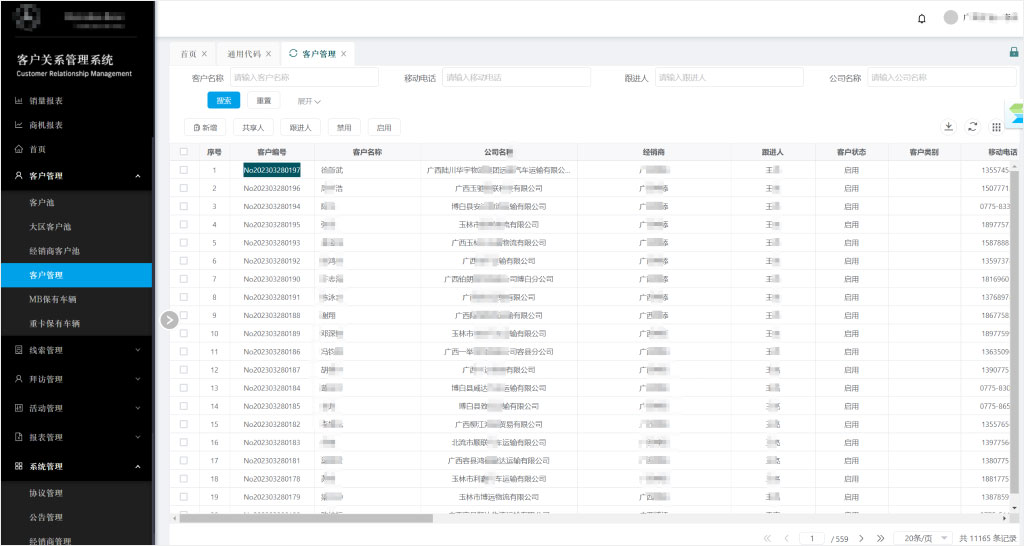1024x546 pixels.
Task: Jump to the first page double arrow
Action: pos(767,538)
